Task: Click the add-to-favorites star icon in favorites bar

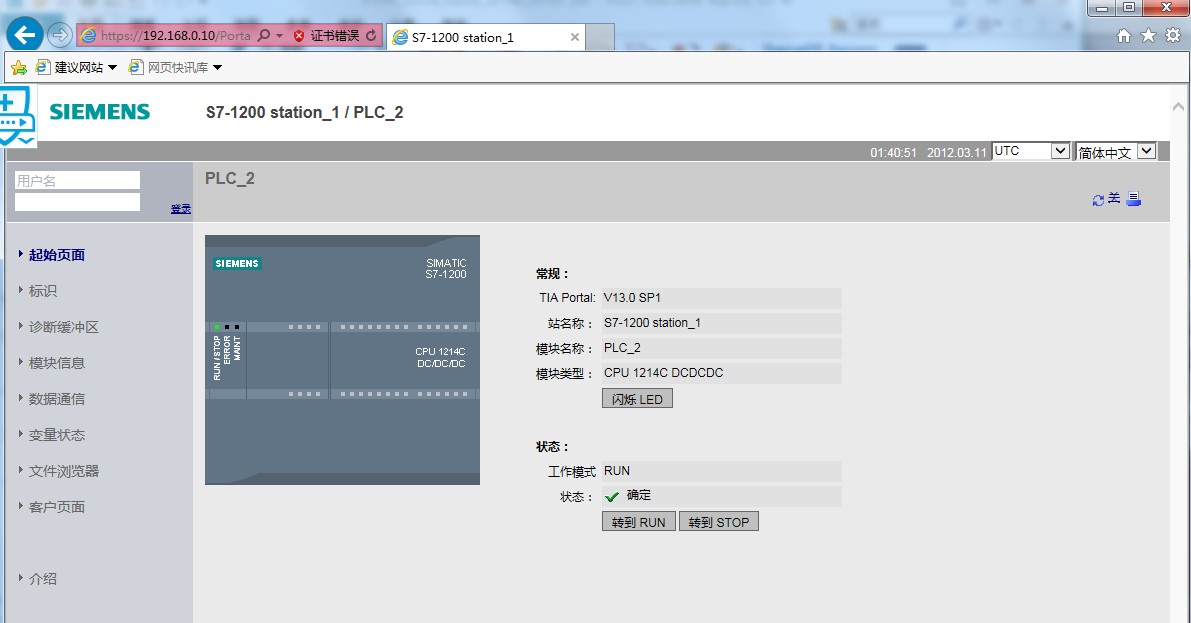Action: coord(19,68)
